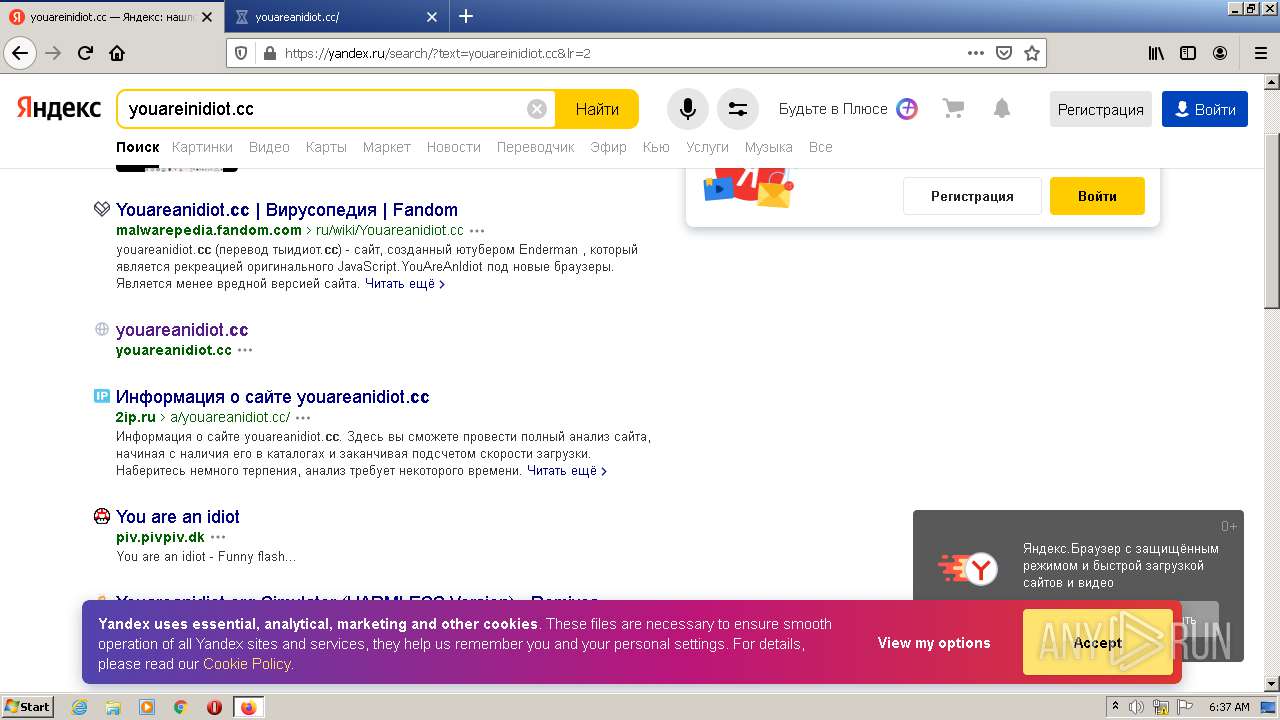
Task: Open options dots next to piv.pivpiv.dk
Action: pyautogui.click(x=218, y=538)
